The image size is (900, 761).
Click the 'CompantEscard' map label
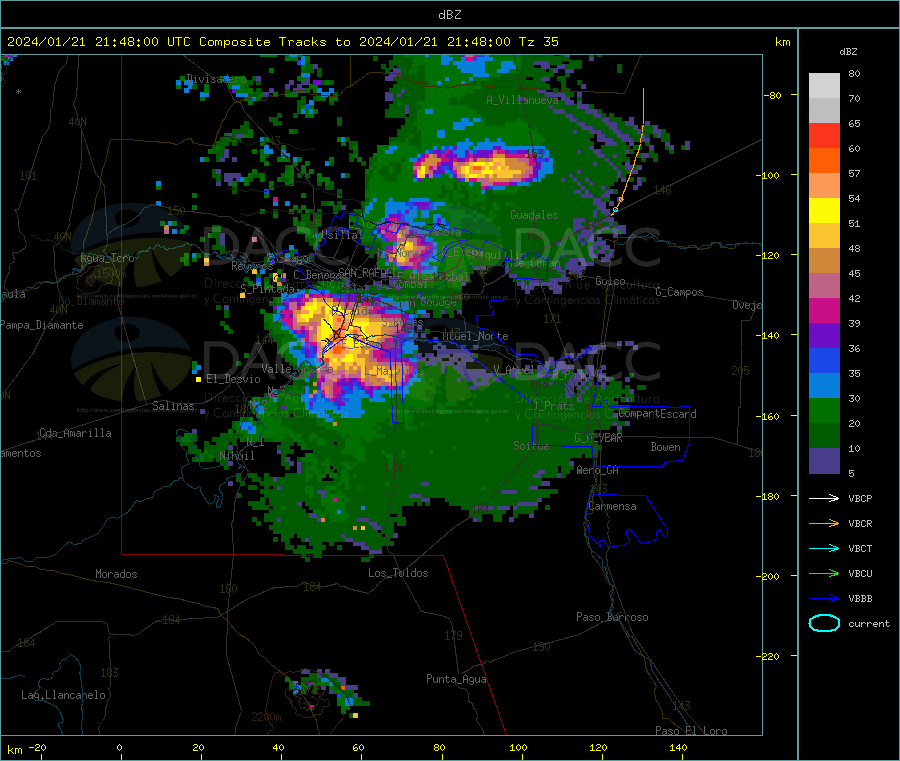coord(657,413)
